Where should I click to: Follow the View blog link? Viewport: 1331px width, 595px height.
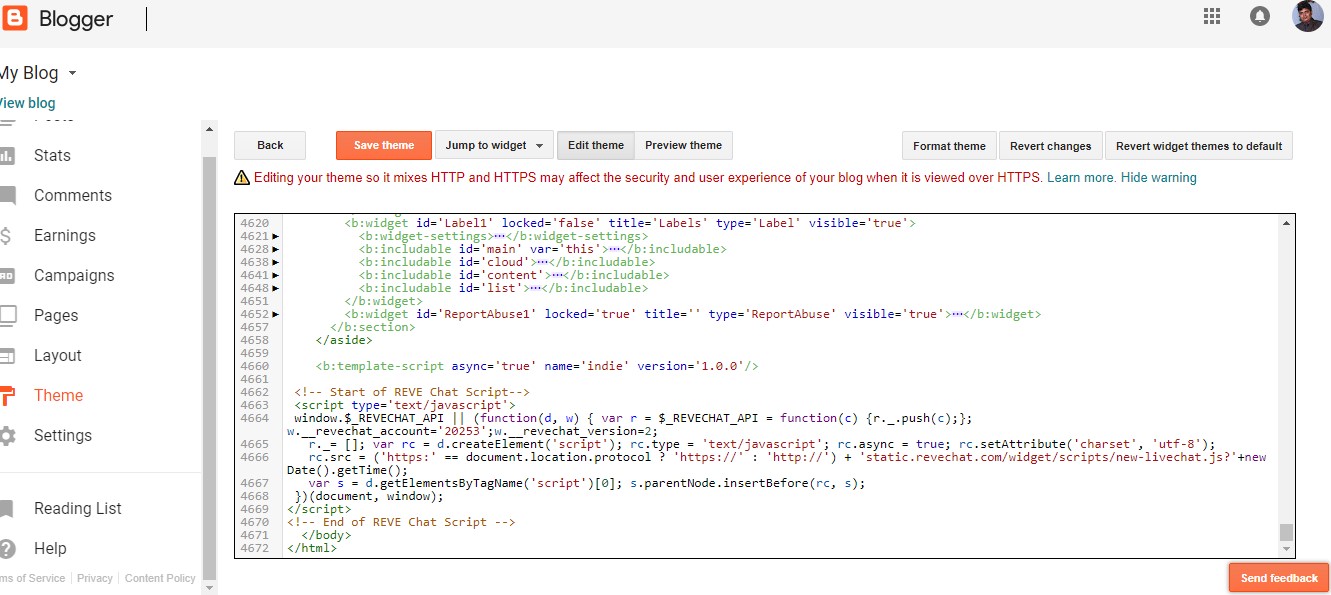tap(27, 103)
